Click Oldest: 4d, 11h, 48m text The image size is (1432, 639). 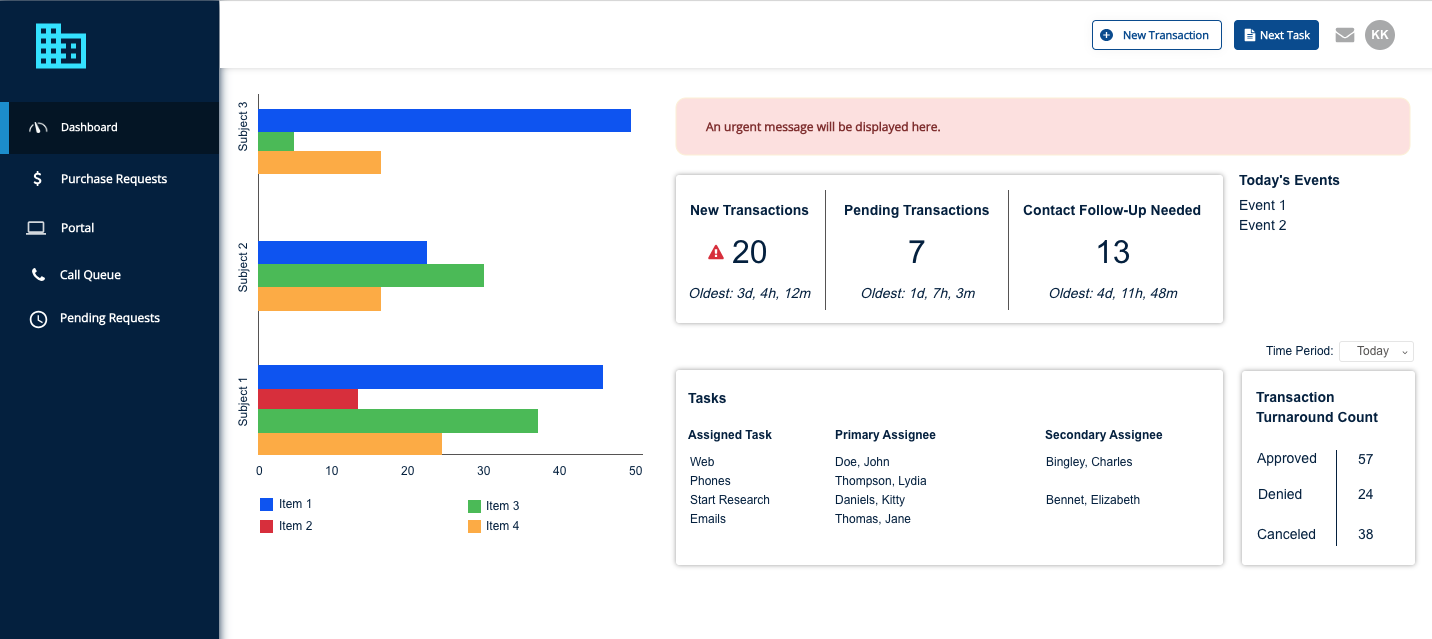pyautogui.click(x=1113, y=293)
